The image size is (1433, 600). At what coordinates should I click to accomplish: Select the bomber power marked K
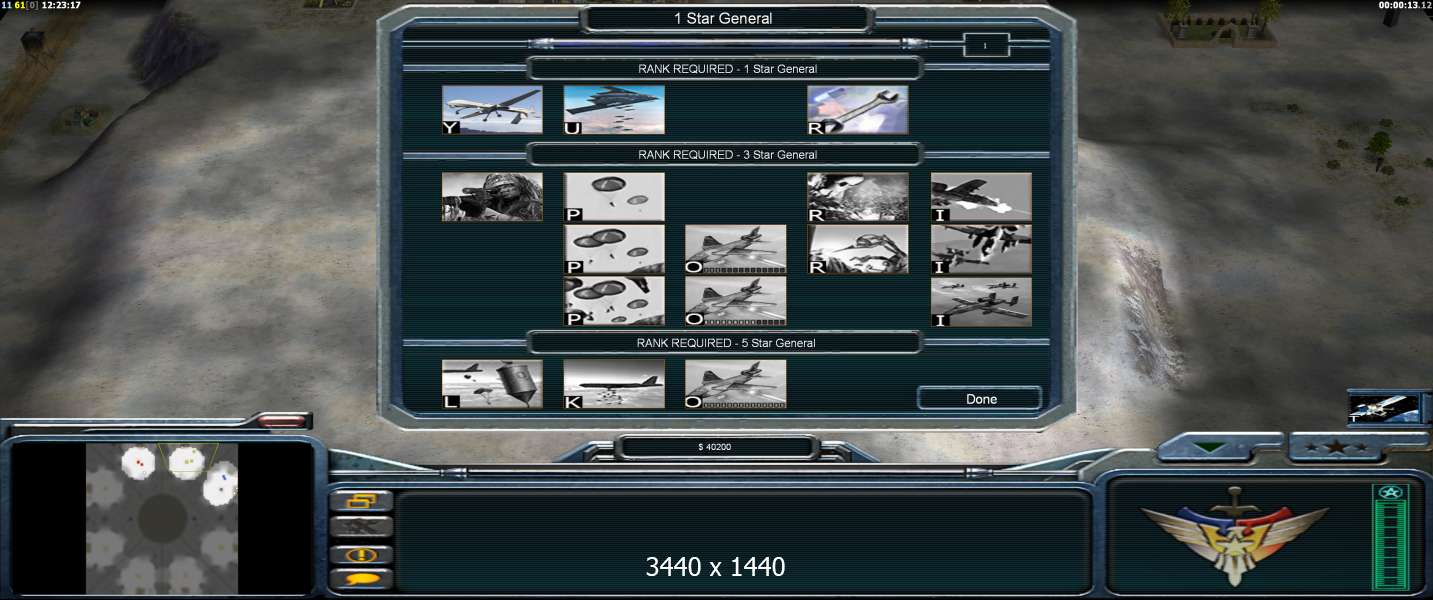614,384
